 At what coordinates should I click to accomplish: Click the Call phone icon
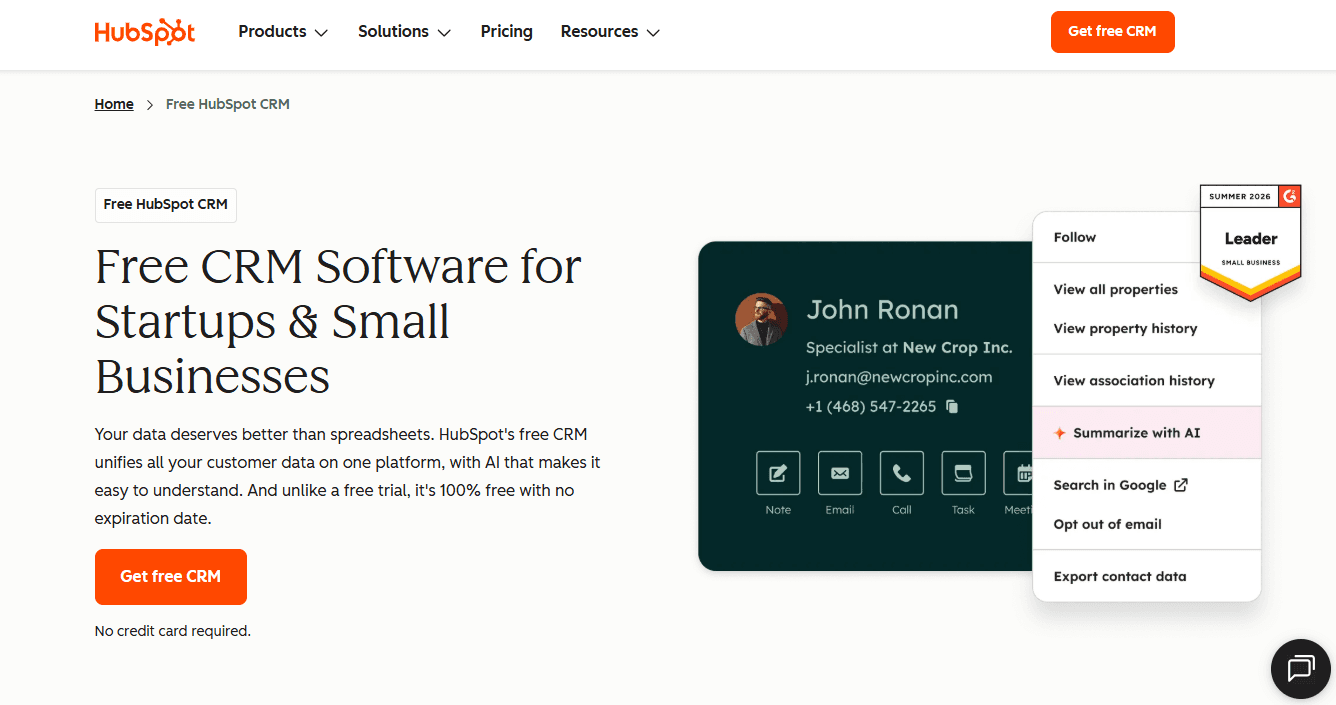click(x=902, y=473)
